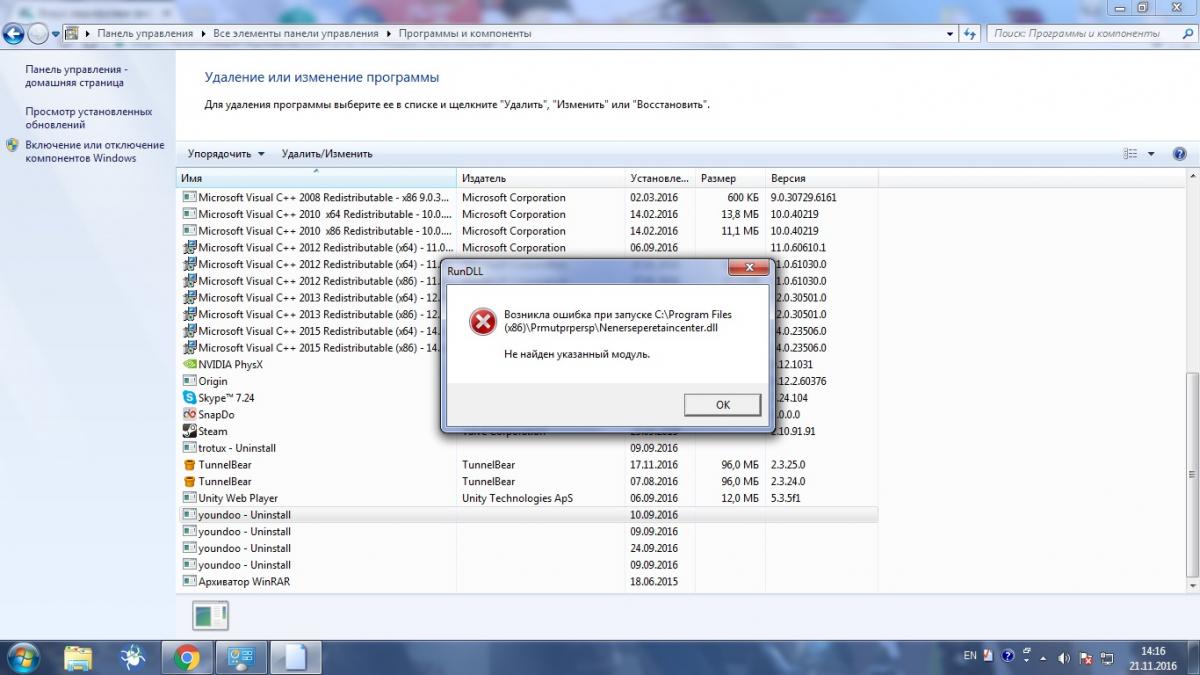Open help with the blue question icon
Image resolution: width=1200 pixels, height=675 pixels.
point(1179,154)
